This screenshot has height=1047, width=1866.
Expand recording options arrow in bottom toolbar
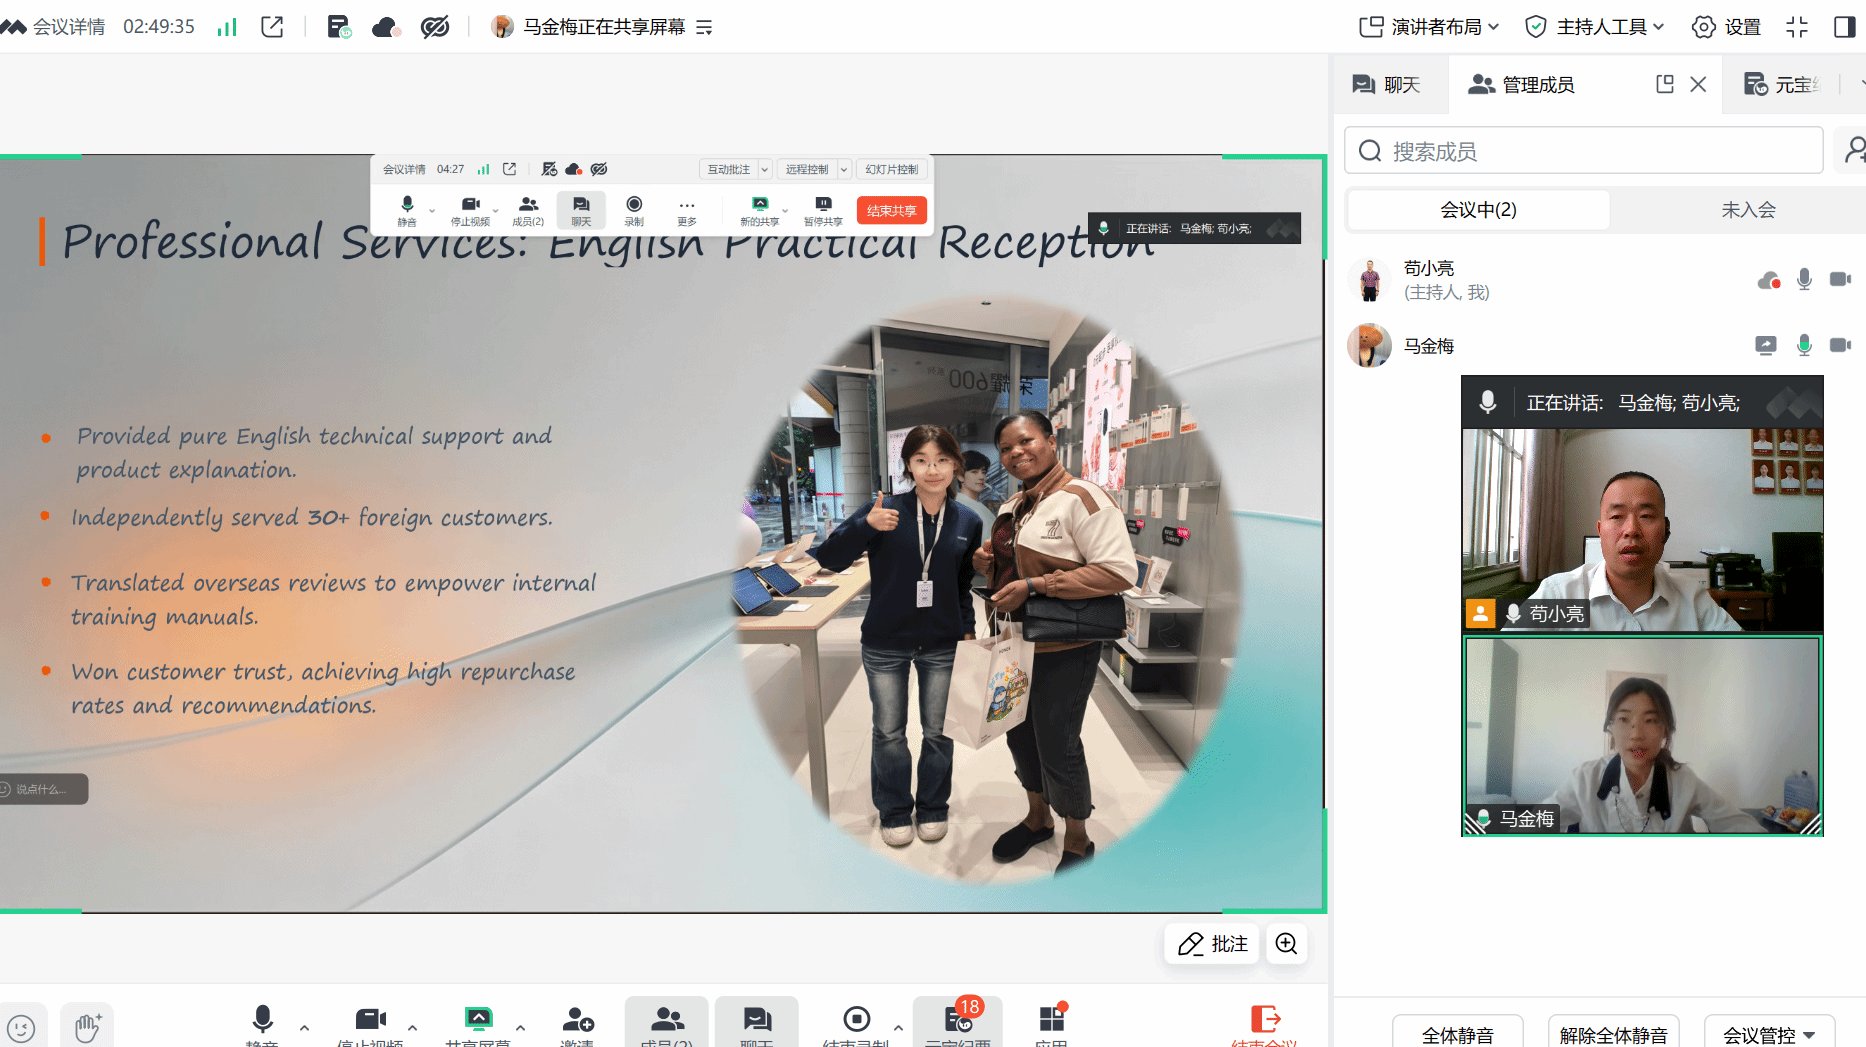(898, 1028)
